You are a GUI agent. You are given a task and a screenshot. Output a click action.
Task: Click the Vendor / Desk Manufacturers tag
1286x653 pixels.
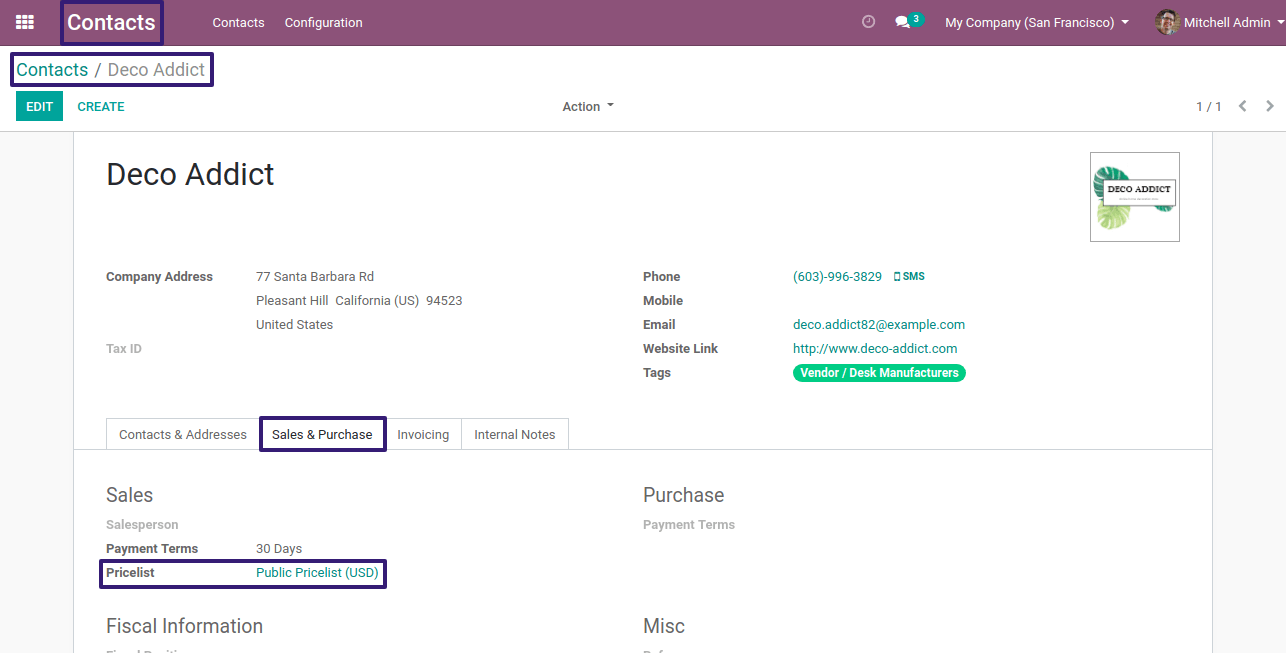pos(879,372)
